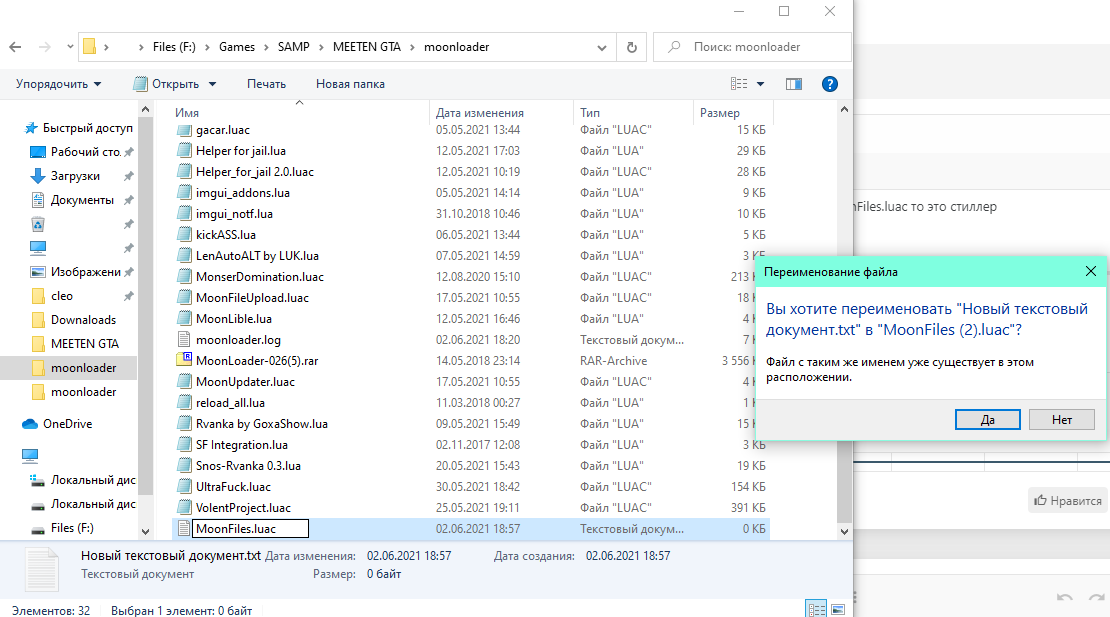Select the reload_all.lua file
This screenshot has width=1110, height=617.
pos(230,403)
